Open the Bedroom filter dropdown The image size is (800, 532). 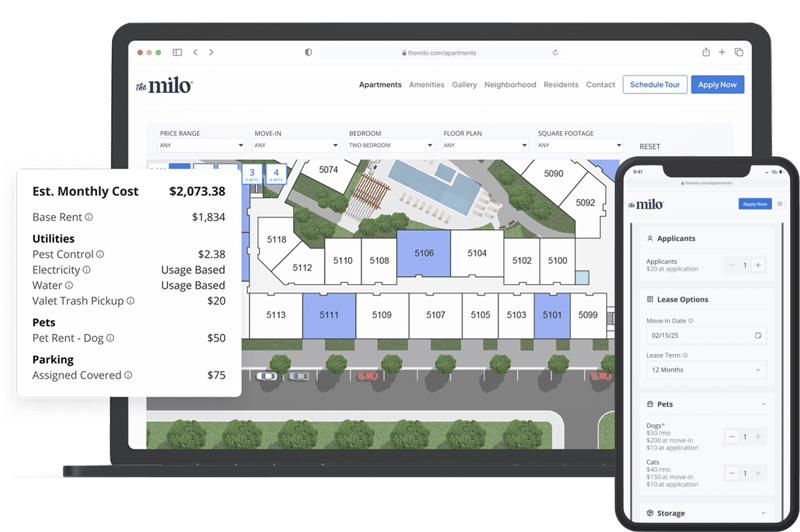coord(390,145)
